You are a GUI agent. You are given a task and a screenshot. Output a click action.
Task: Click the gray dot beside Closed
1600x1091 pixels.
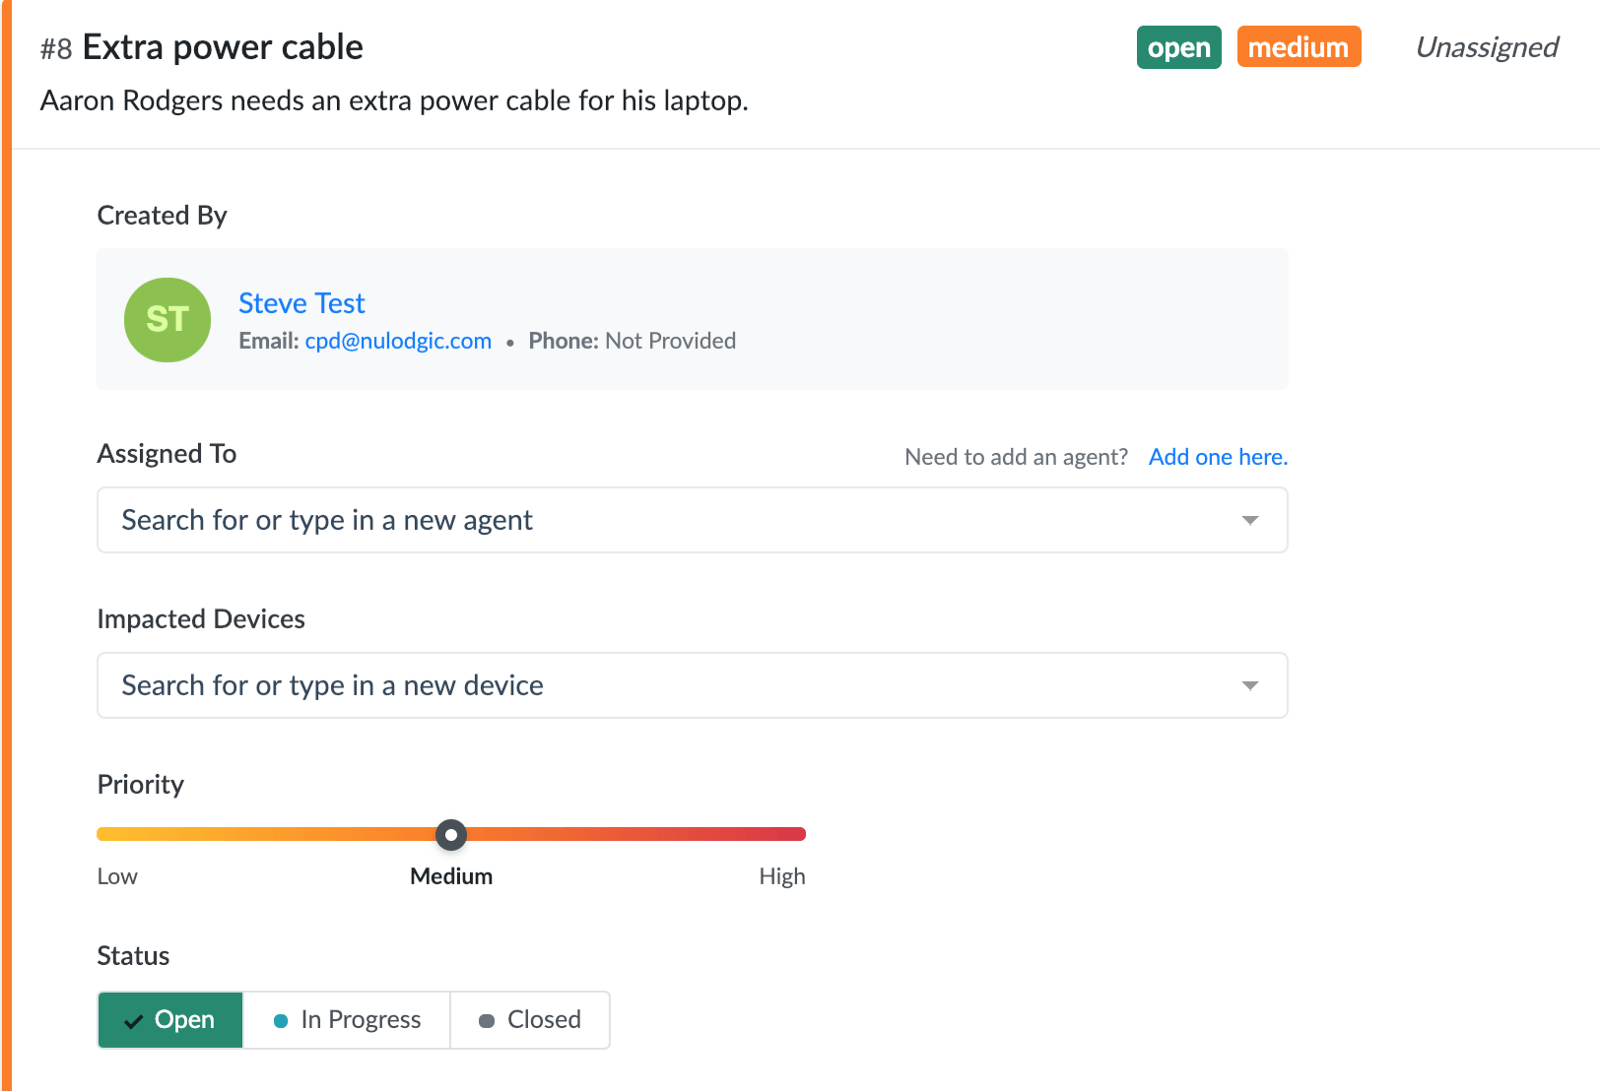487,1021
